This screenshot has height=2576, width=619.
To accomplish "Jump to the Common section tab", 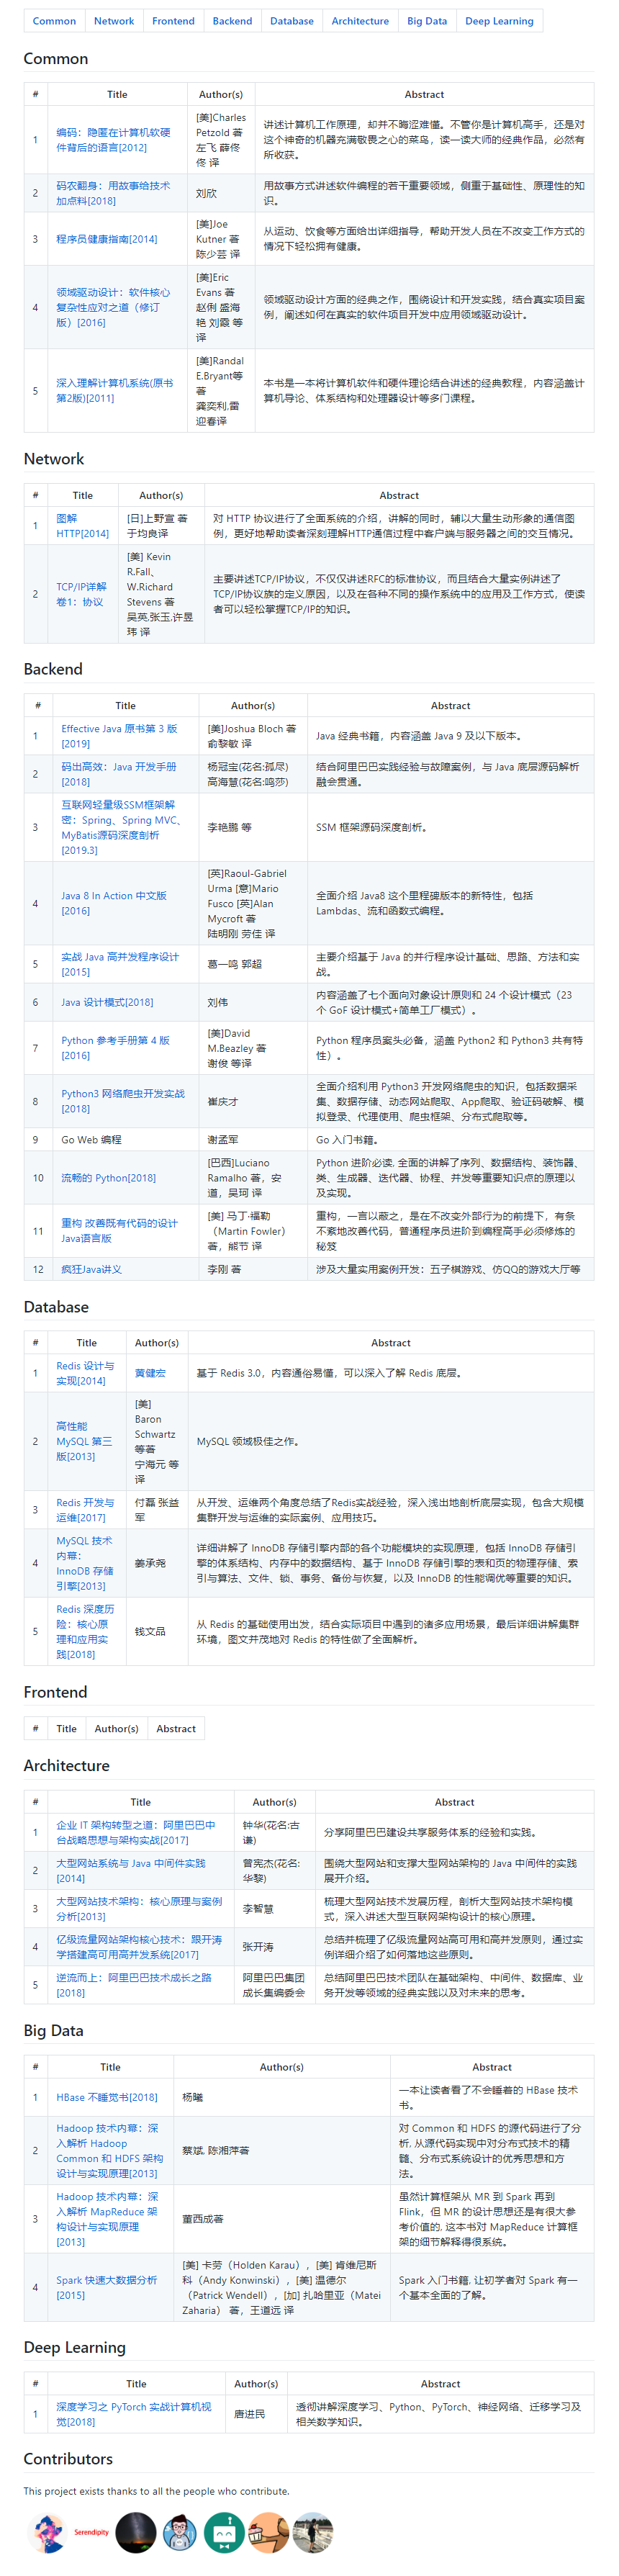I will pyautogui.click(x=54, y=21).
